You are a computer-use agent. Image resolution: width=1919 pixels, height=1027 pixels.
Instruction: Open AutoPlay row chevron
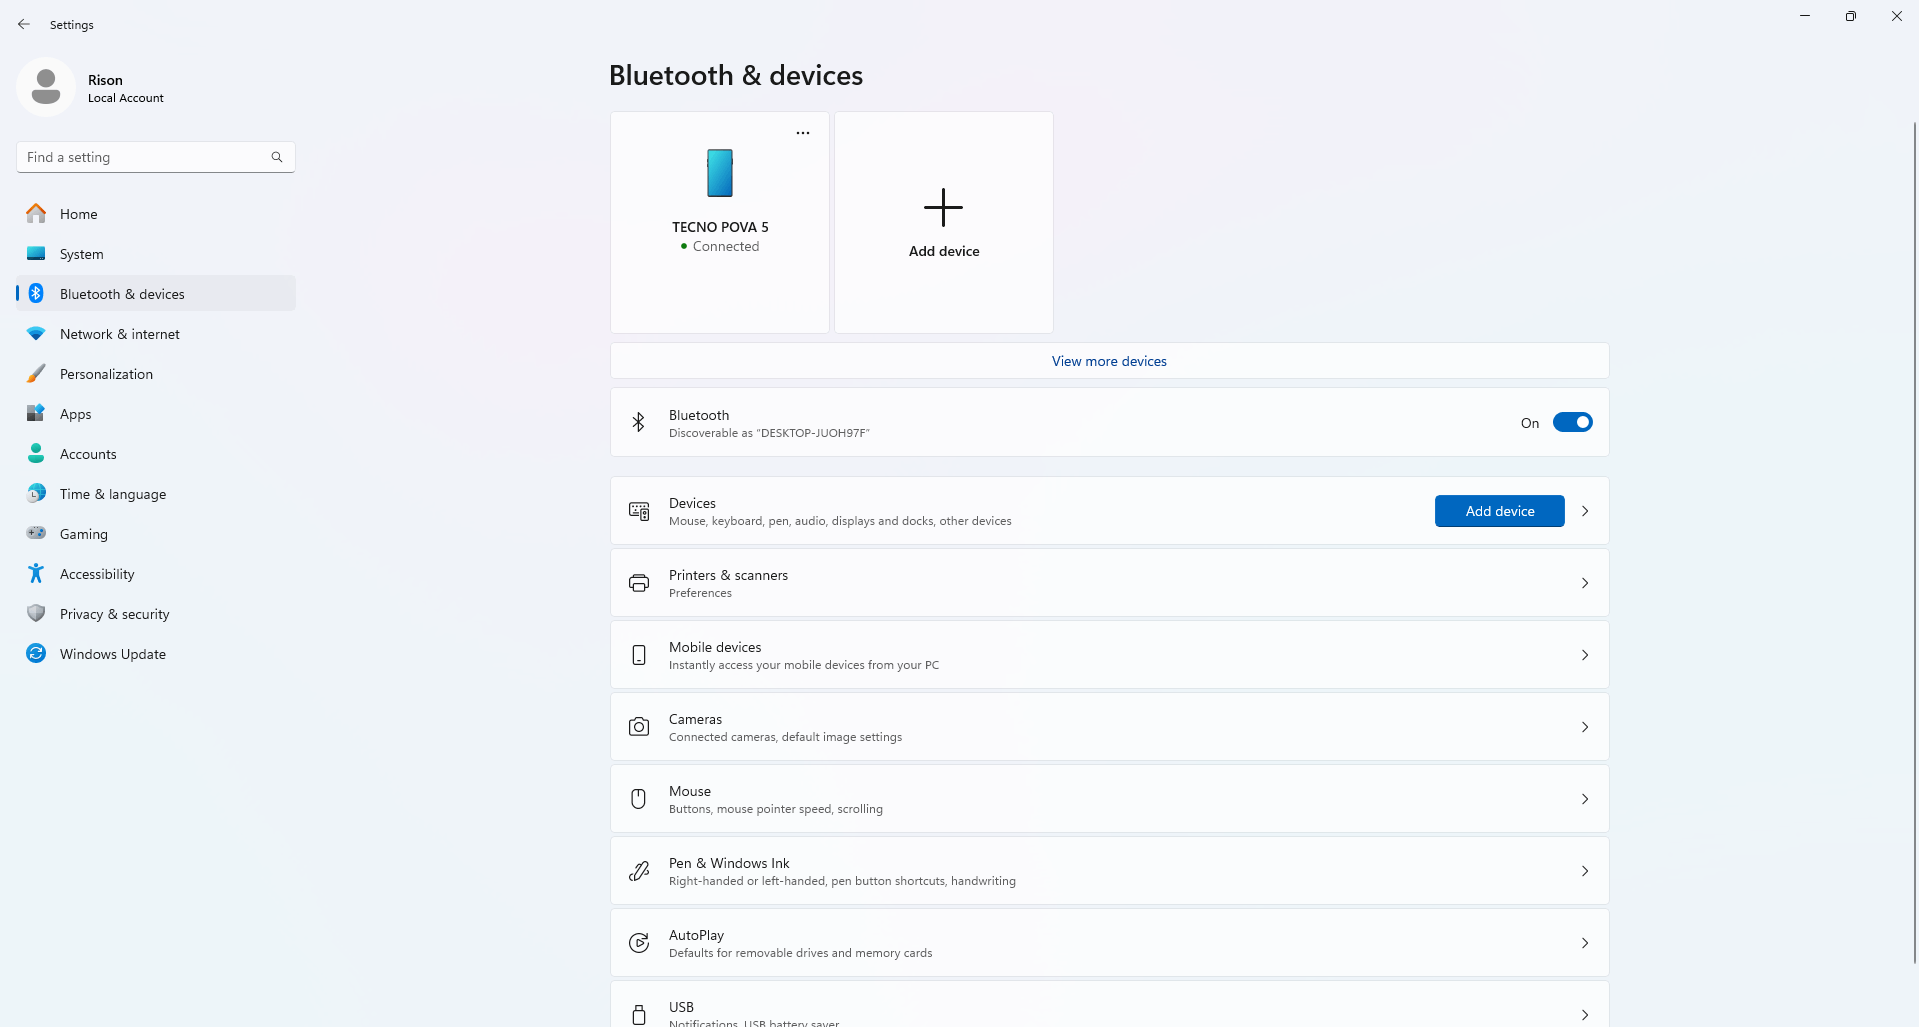(x=1585, y=943)
